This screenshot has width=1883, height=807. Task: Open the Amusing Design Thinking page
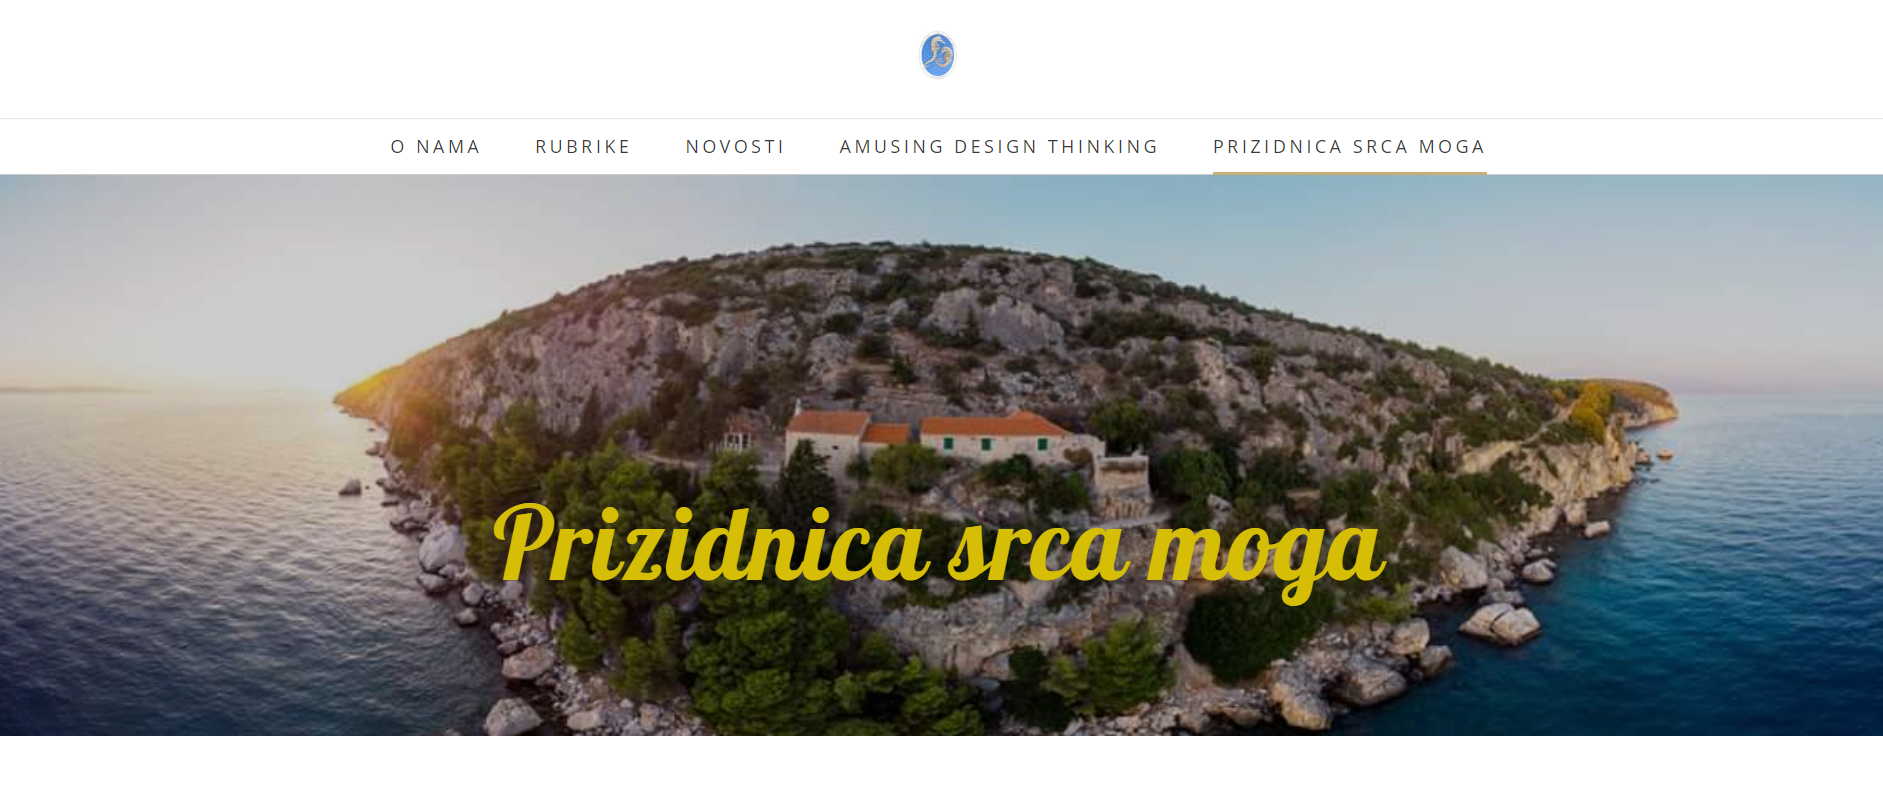pyautogui.click(x=999, y=147)
